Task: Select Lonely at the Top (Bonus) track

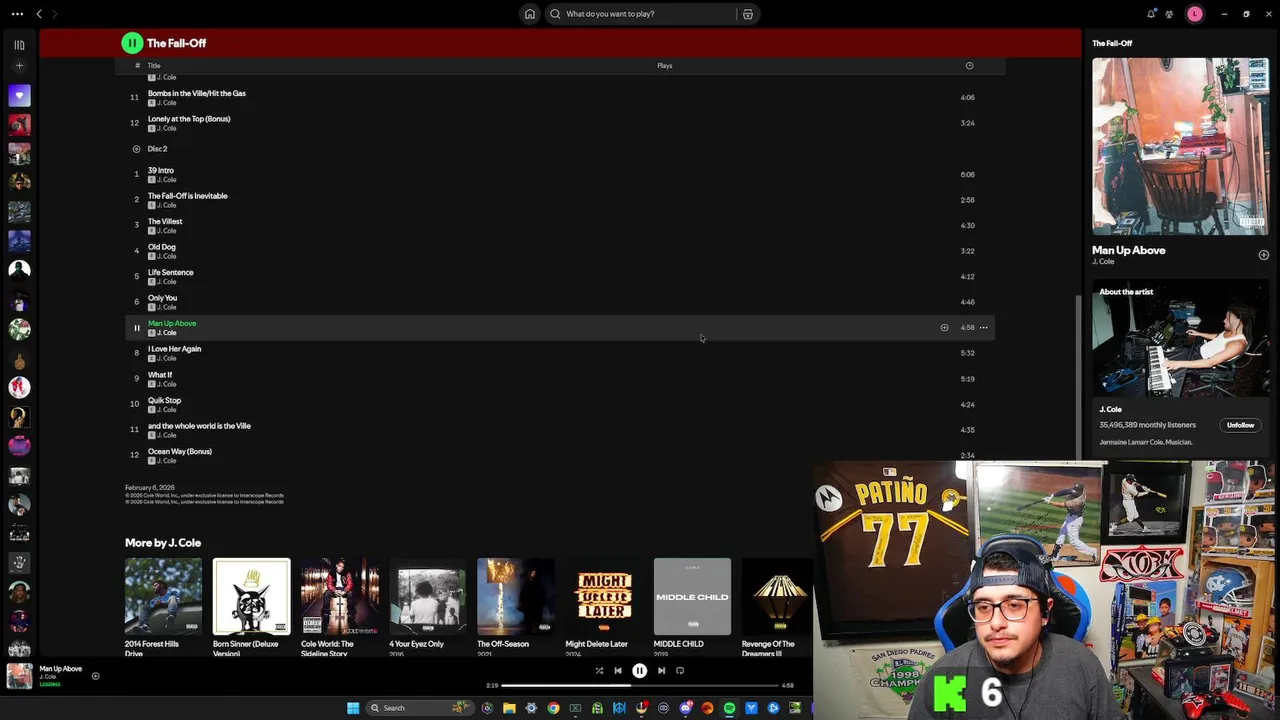Action: [x=189, y=119]
